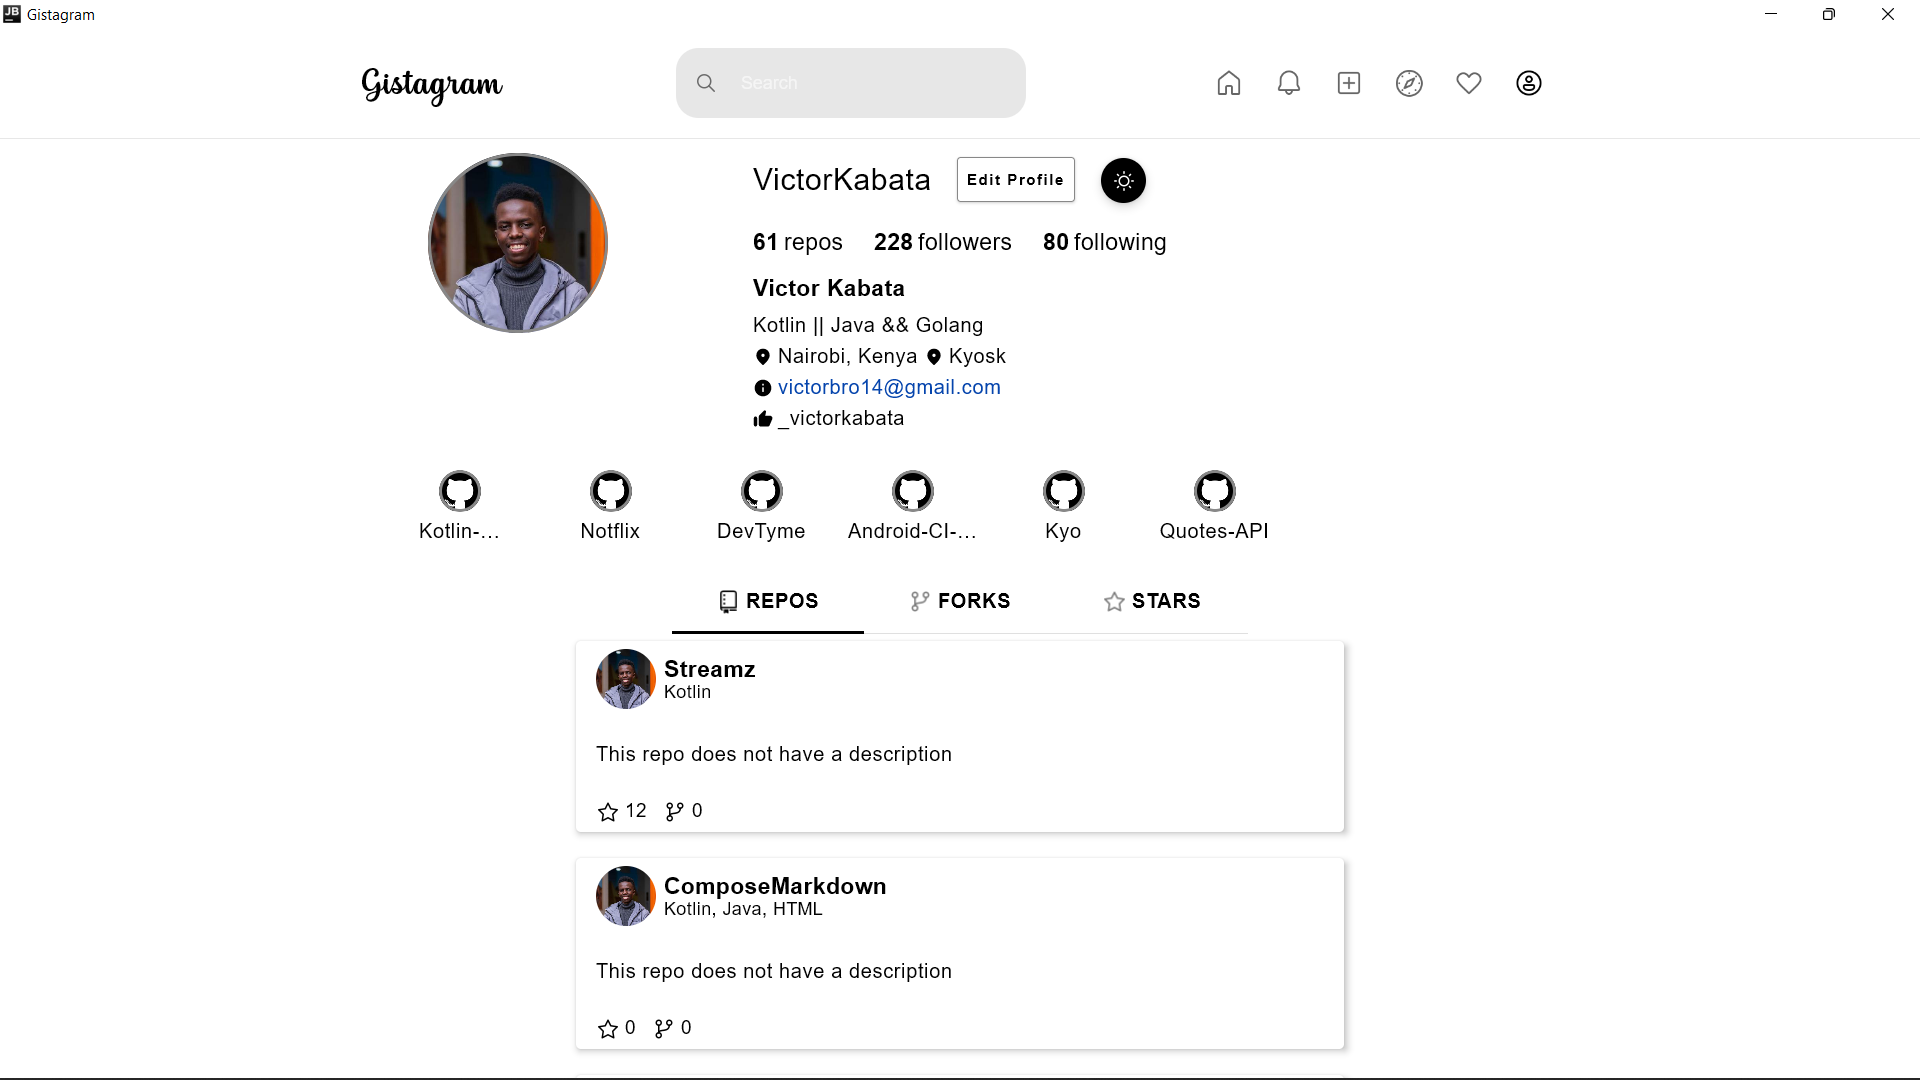
Task: Open the Notflix pinned repo icon
Action: (610, 491)
